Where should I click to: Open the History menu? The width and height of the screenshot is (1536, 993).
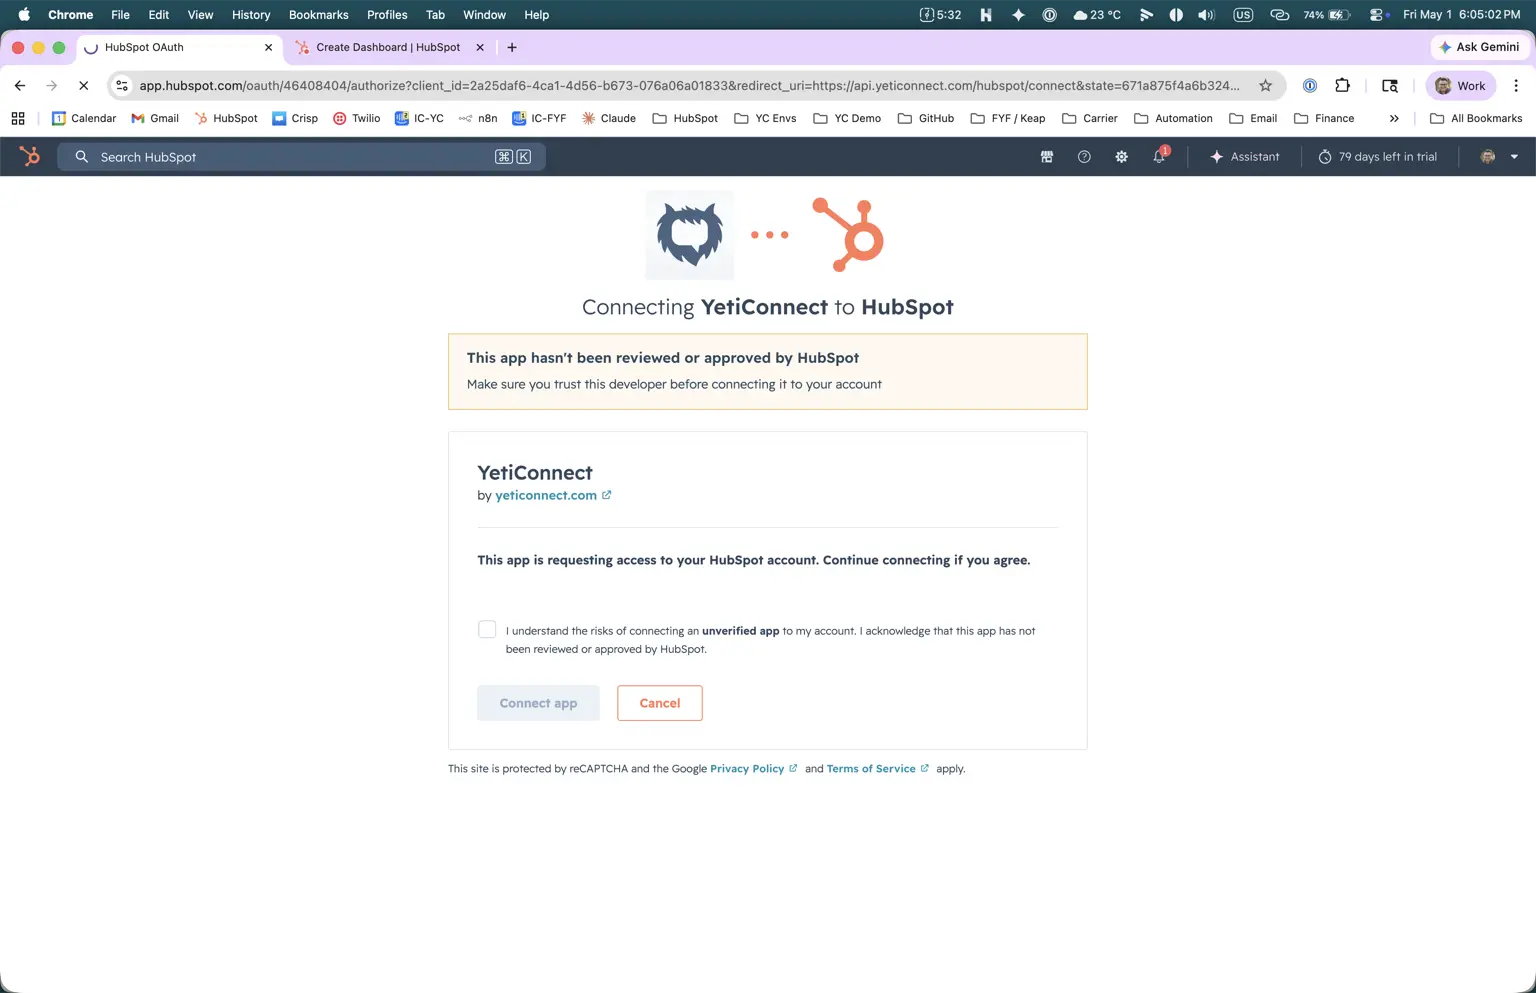(x=251, y=15)
